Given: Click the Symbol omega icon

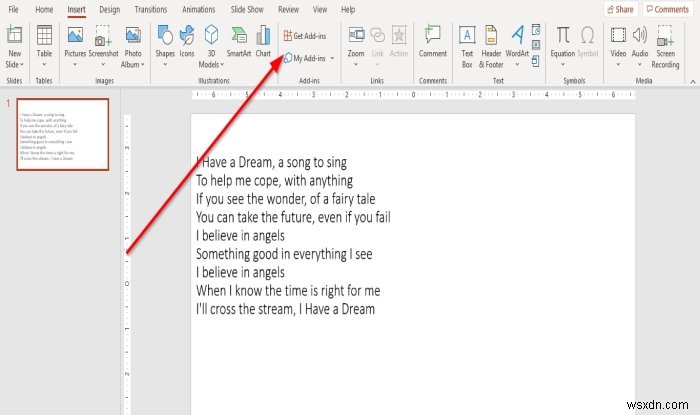Looking at the screenshot, I should click(588, 35).
